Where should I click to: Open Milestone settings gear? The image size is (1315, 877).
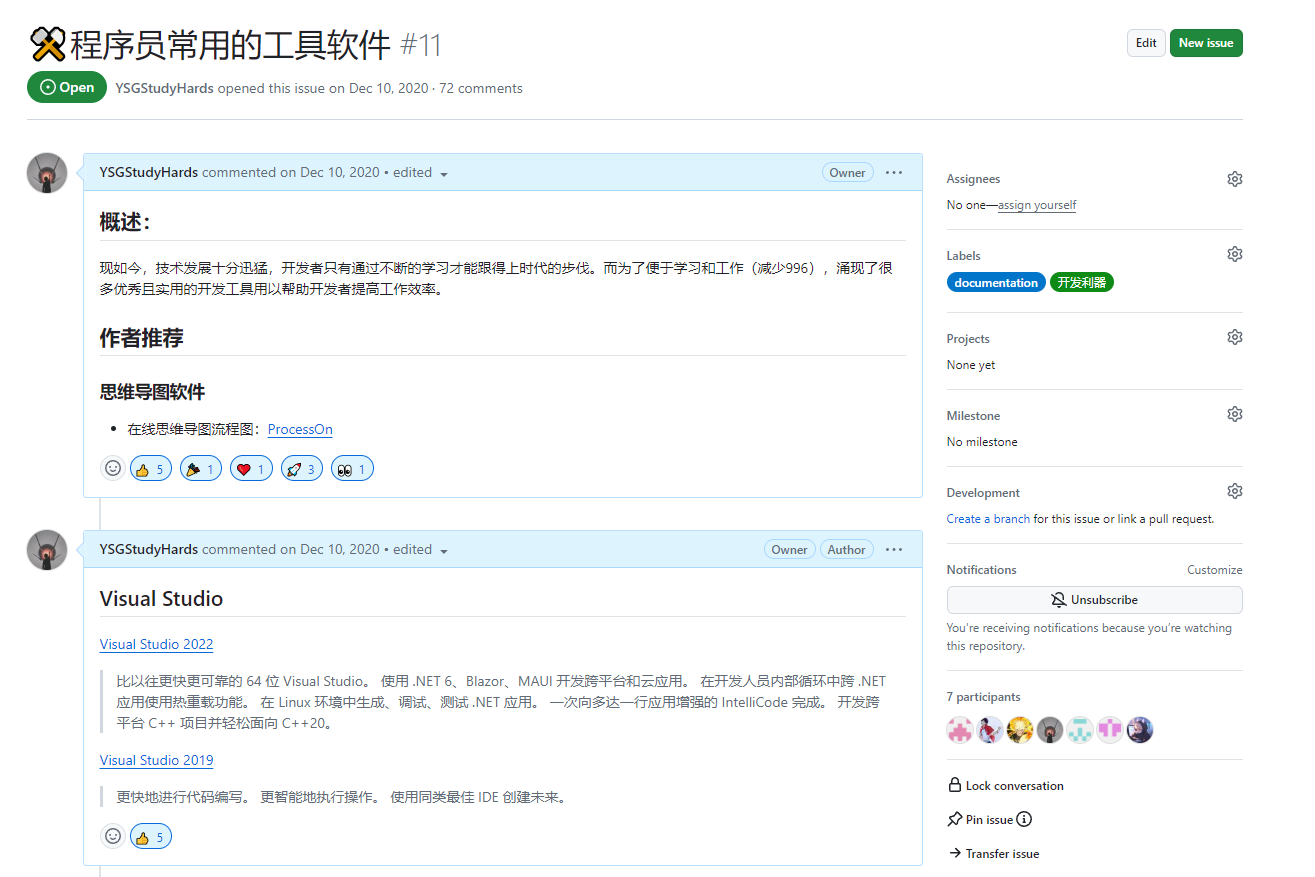[1234, 414]
